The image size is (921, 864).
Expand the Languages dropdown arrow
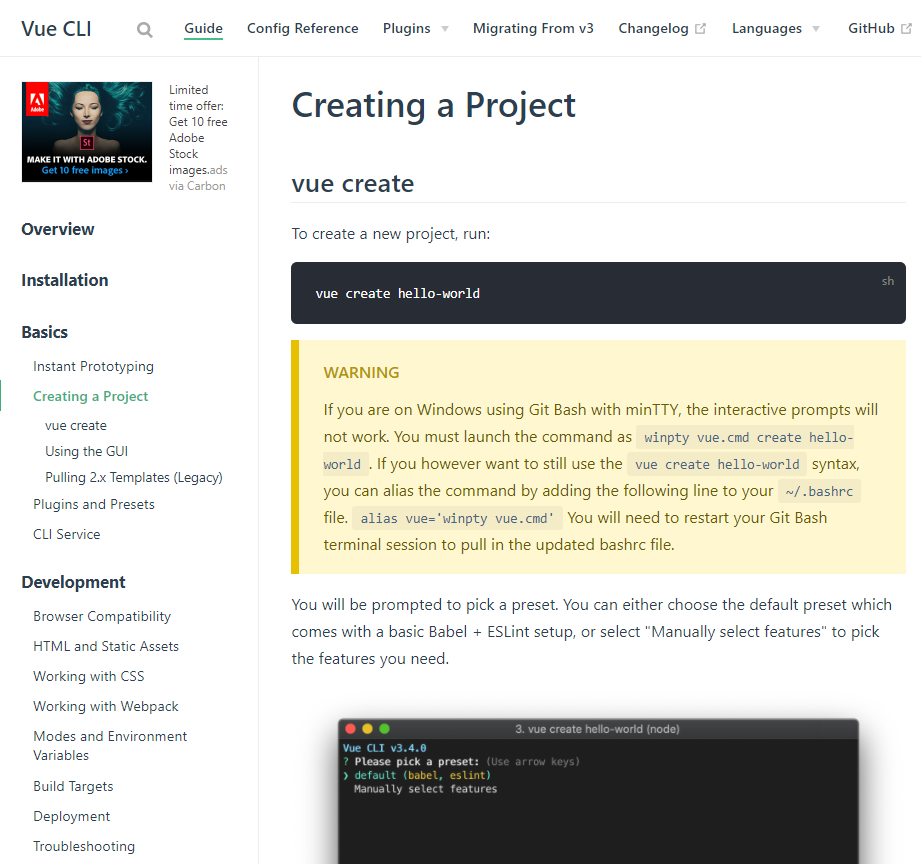pyautogui.click(x=816, y=29)
